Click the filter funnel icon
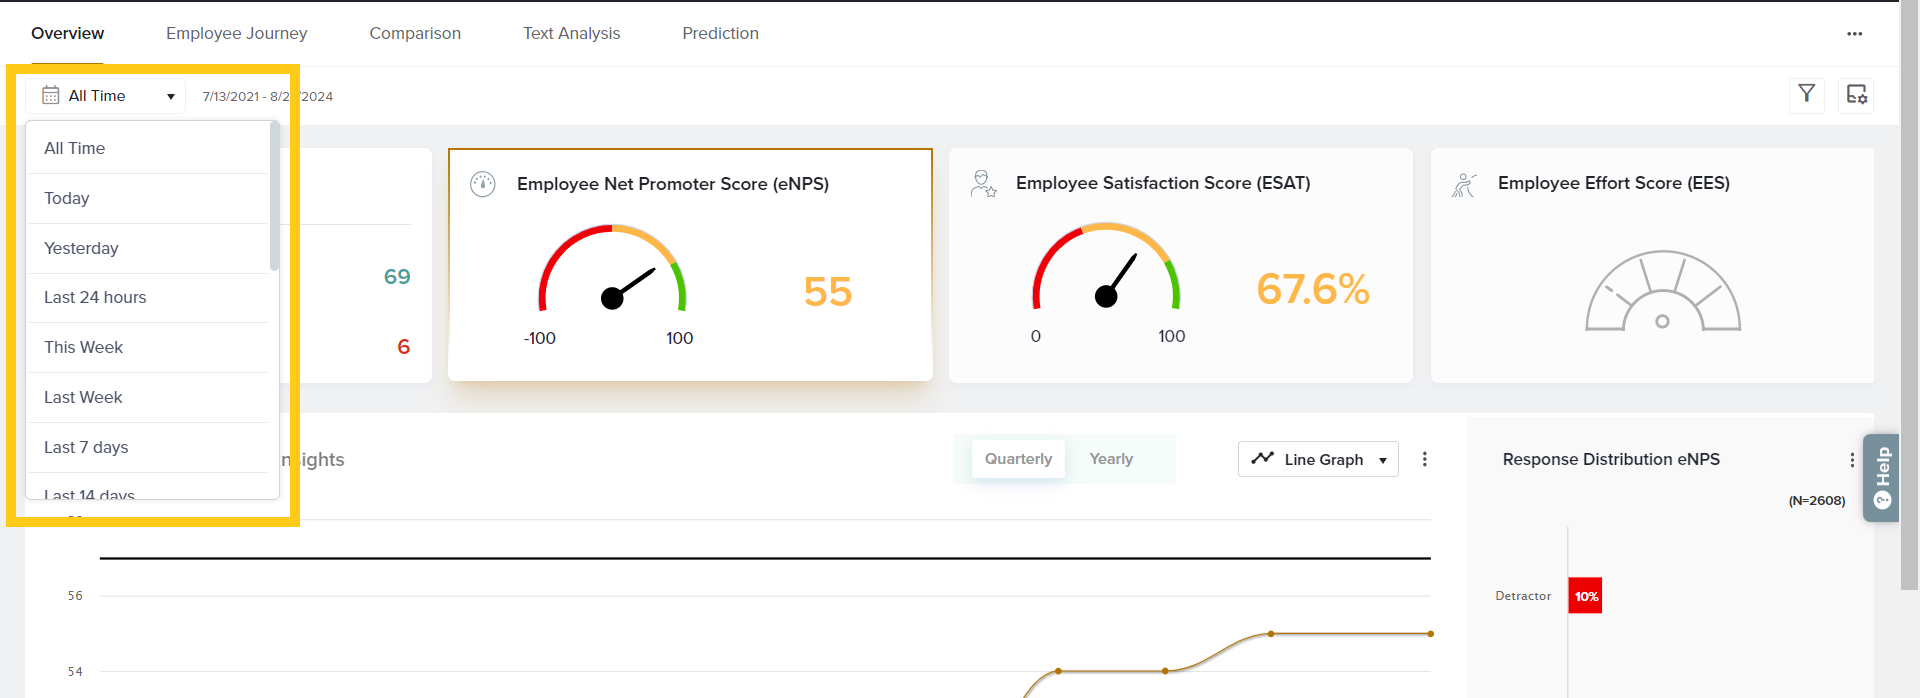The height and width of the screenshot is (698, 1920). pos(1806,94)
